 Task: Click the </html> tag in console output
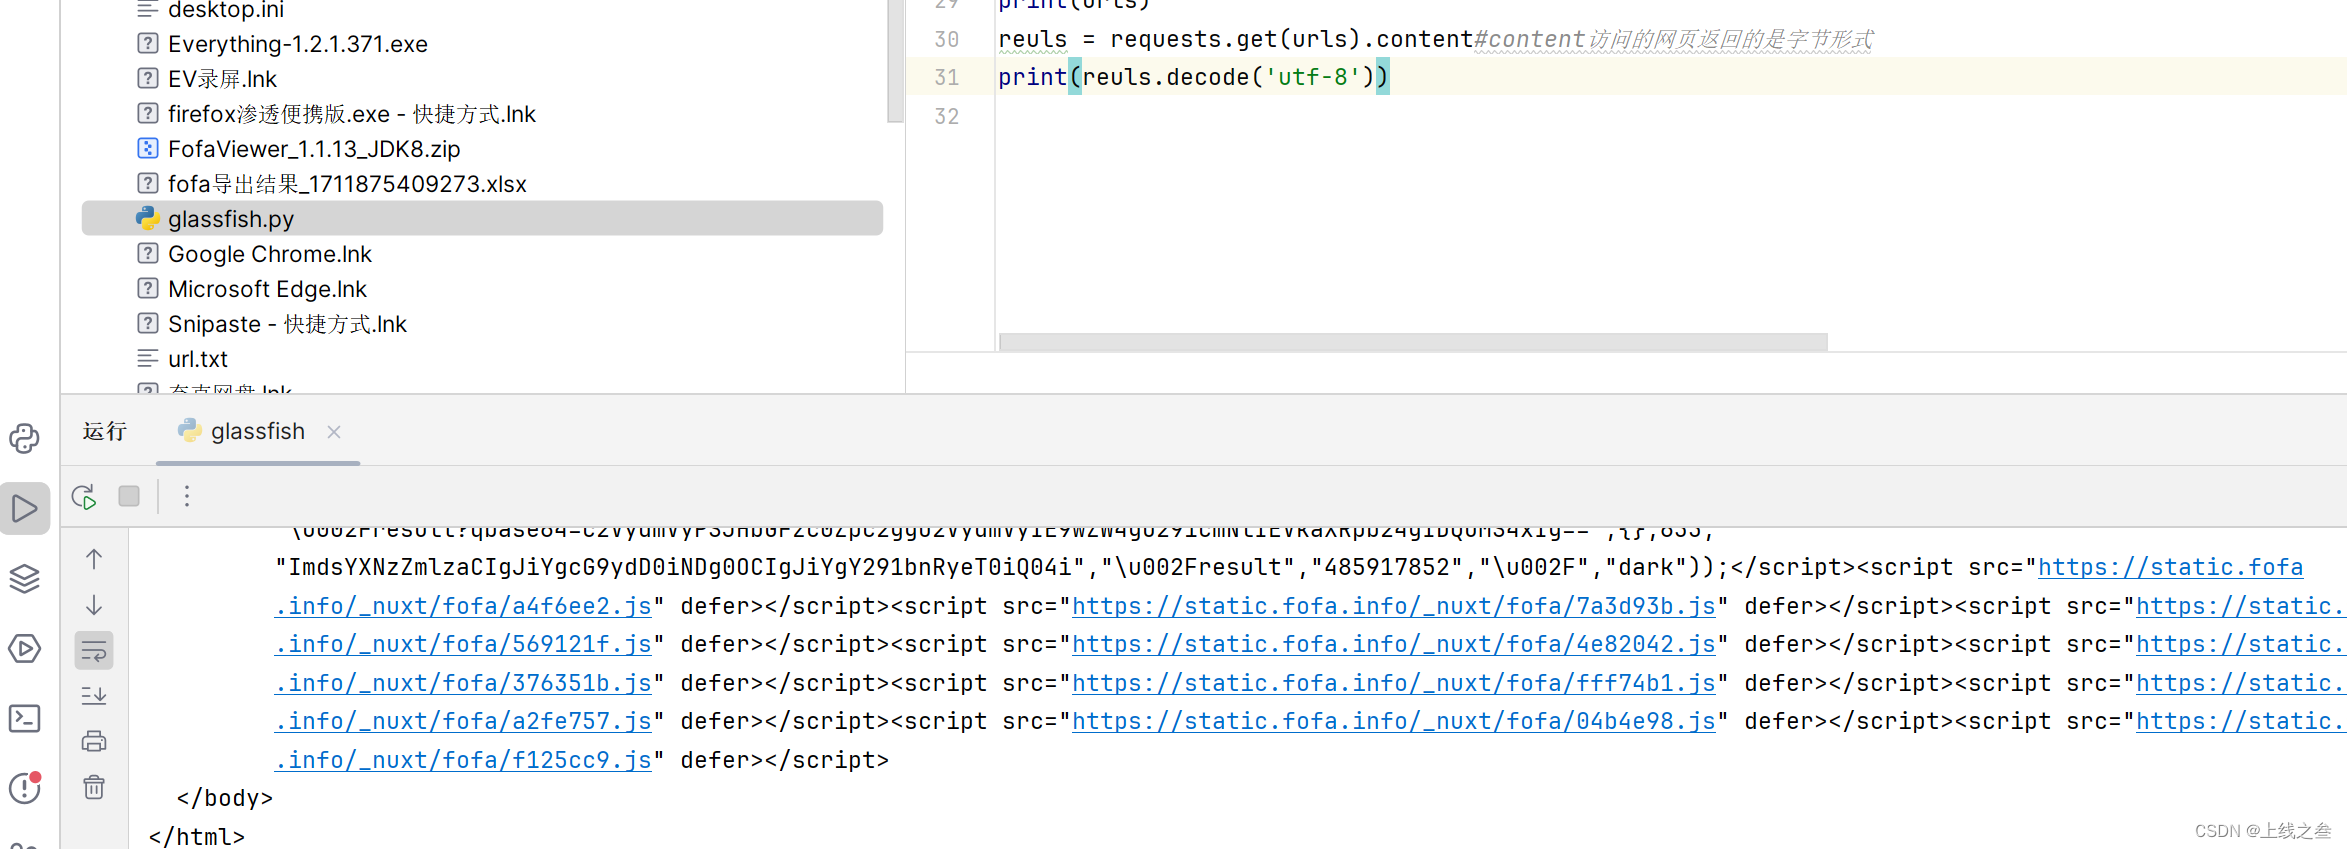[196, 836]
